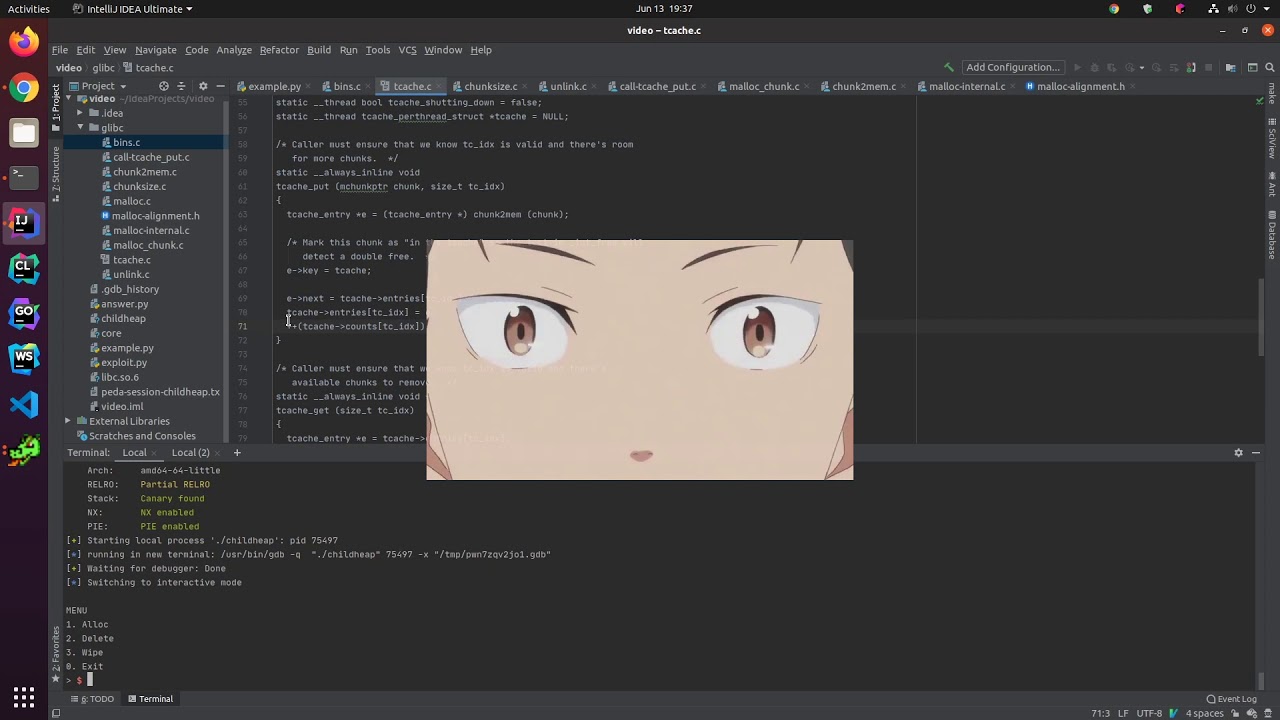Open the Terminal app from dock

(24, 176)
